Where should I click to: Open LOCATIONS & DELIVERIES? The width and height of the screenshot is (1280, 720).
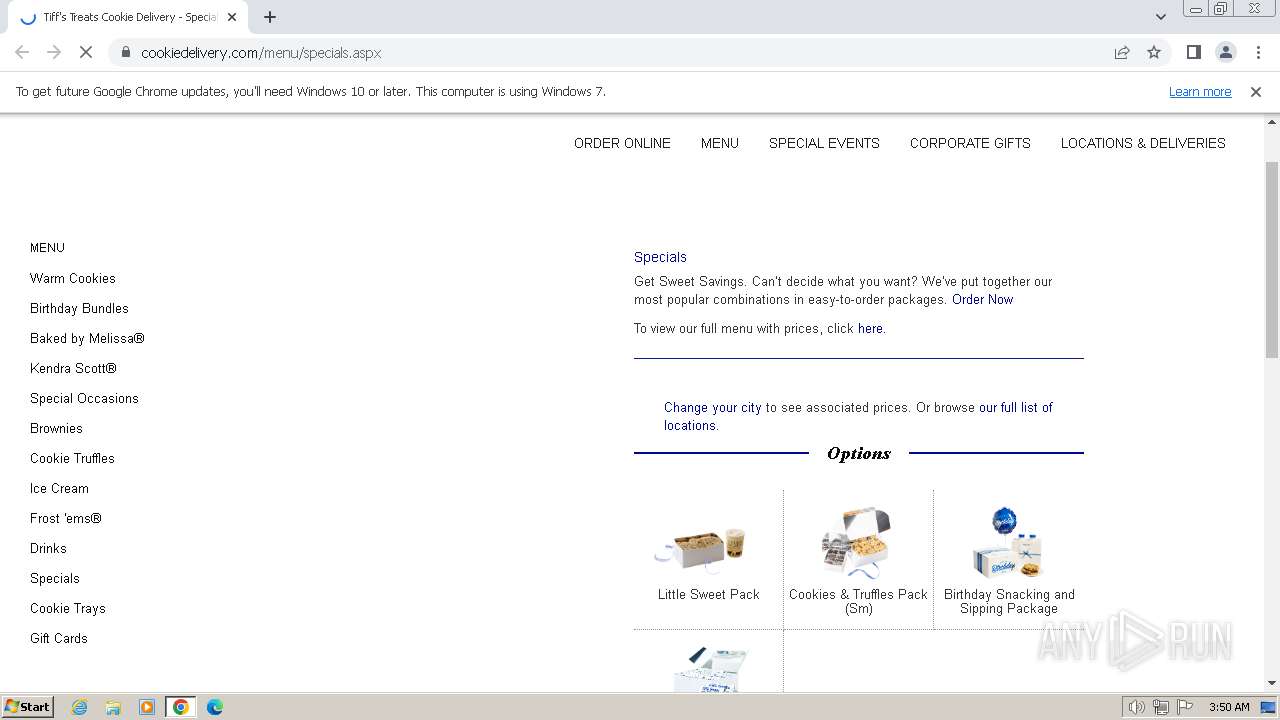[x=1143, y=143]
